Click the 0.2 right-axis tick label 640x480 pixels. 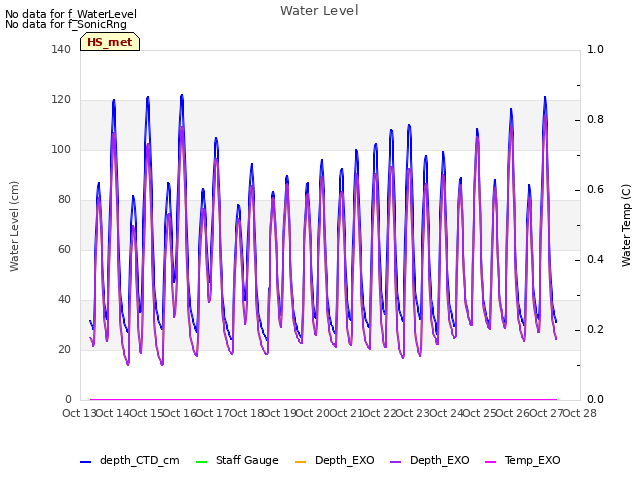tap(595, 329)
